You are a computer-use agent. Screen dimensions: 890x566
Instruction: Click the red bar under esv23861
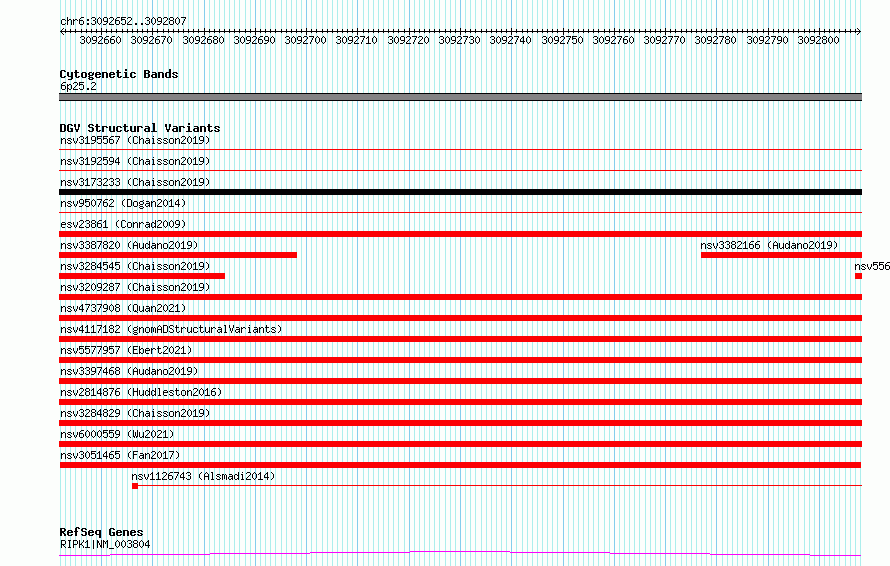tap(460, 234)
